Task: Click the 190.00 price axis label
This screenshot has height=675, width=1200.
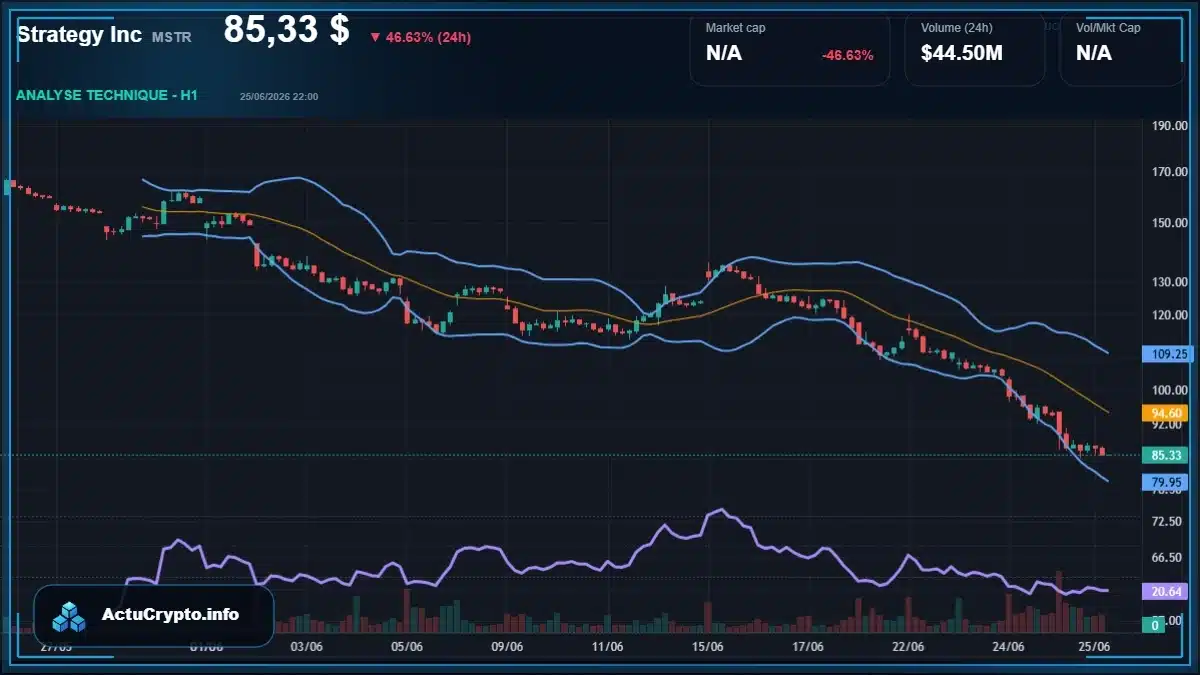Action: click(x=1169, y=126)
